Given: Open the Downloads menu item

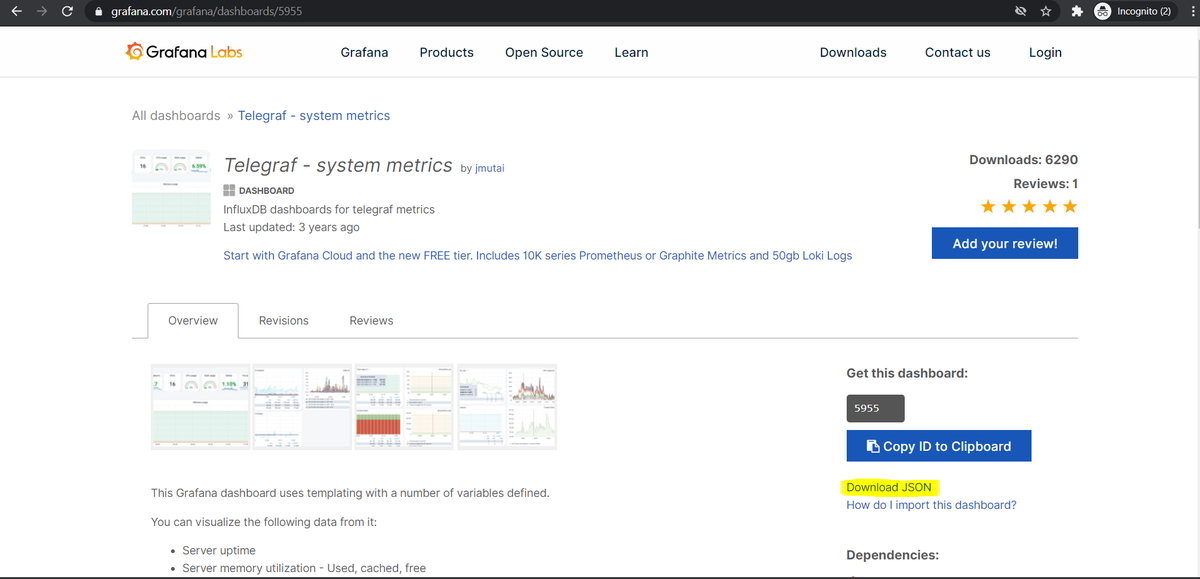Looking at the screenshot, I should [853, 52].
